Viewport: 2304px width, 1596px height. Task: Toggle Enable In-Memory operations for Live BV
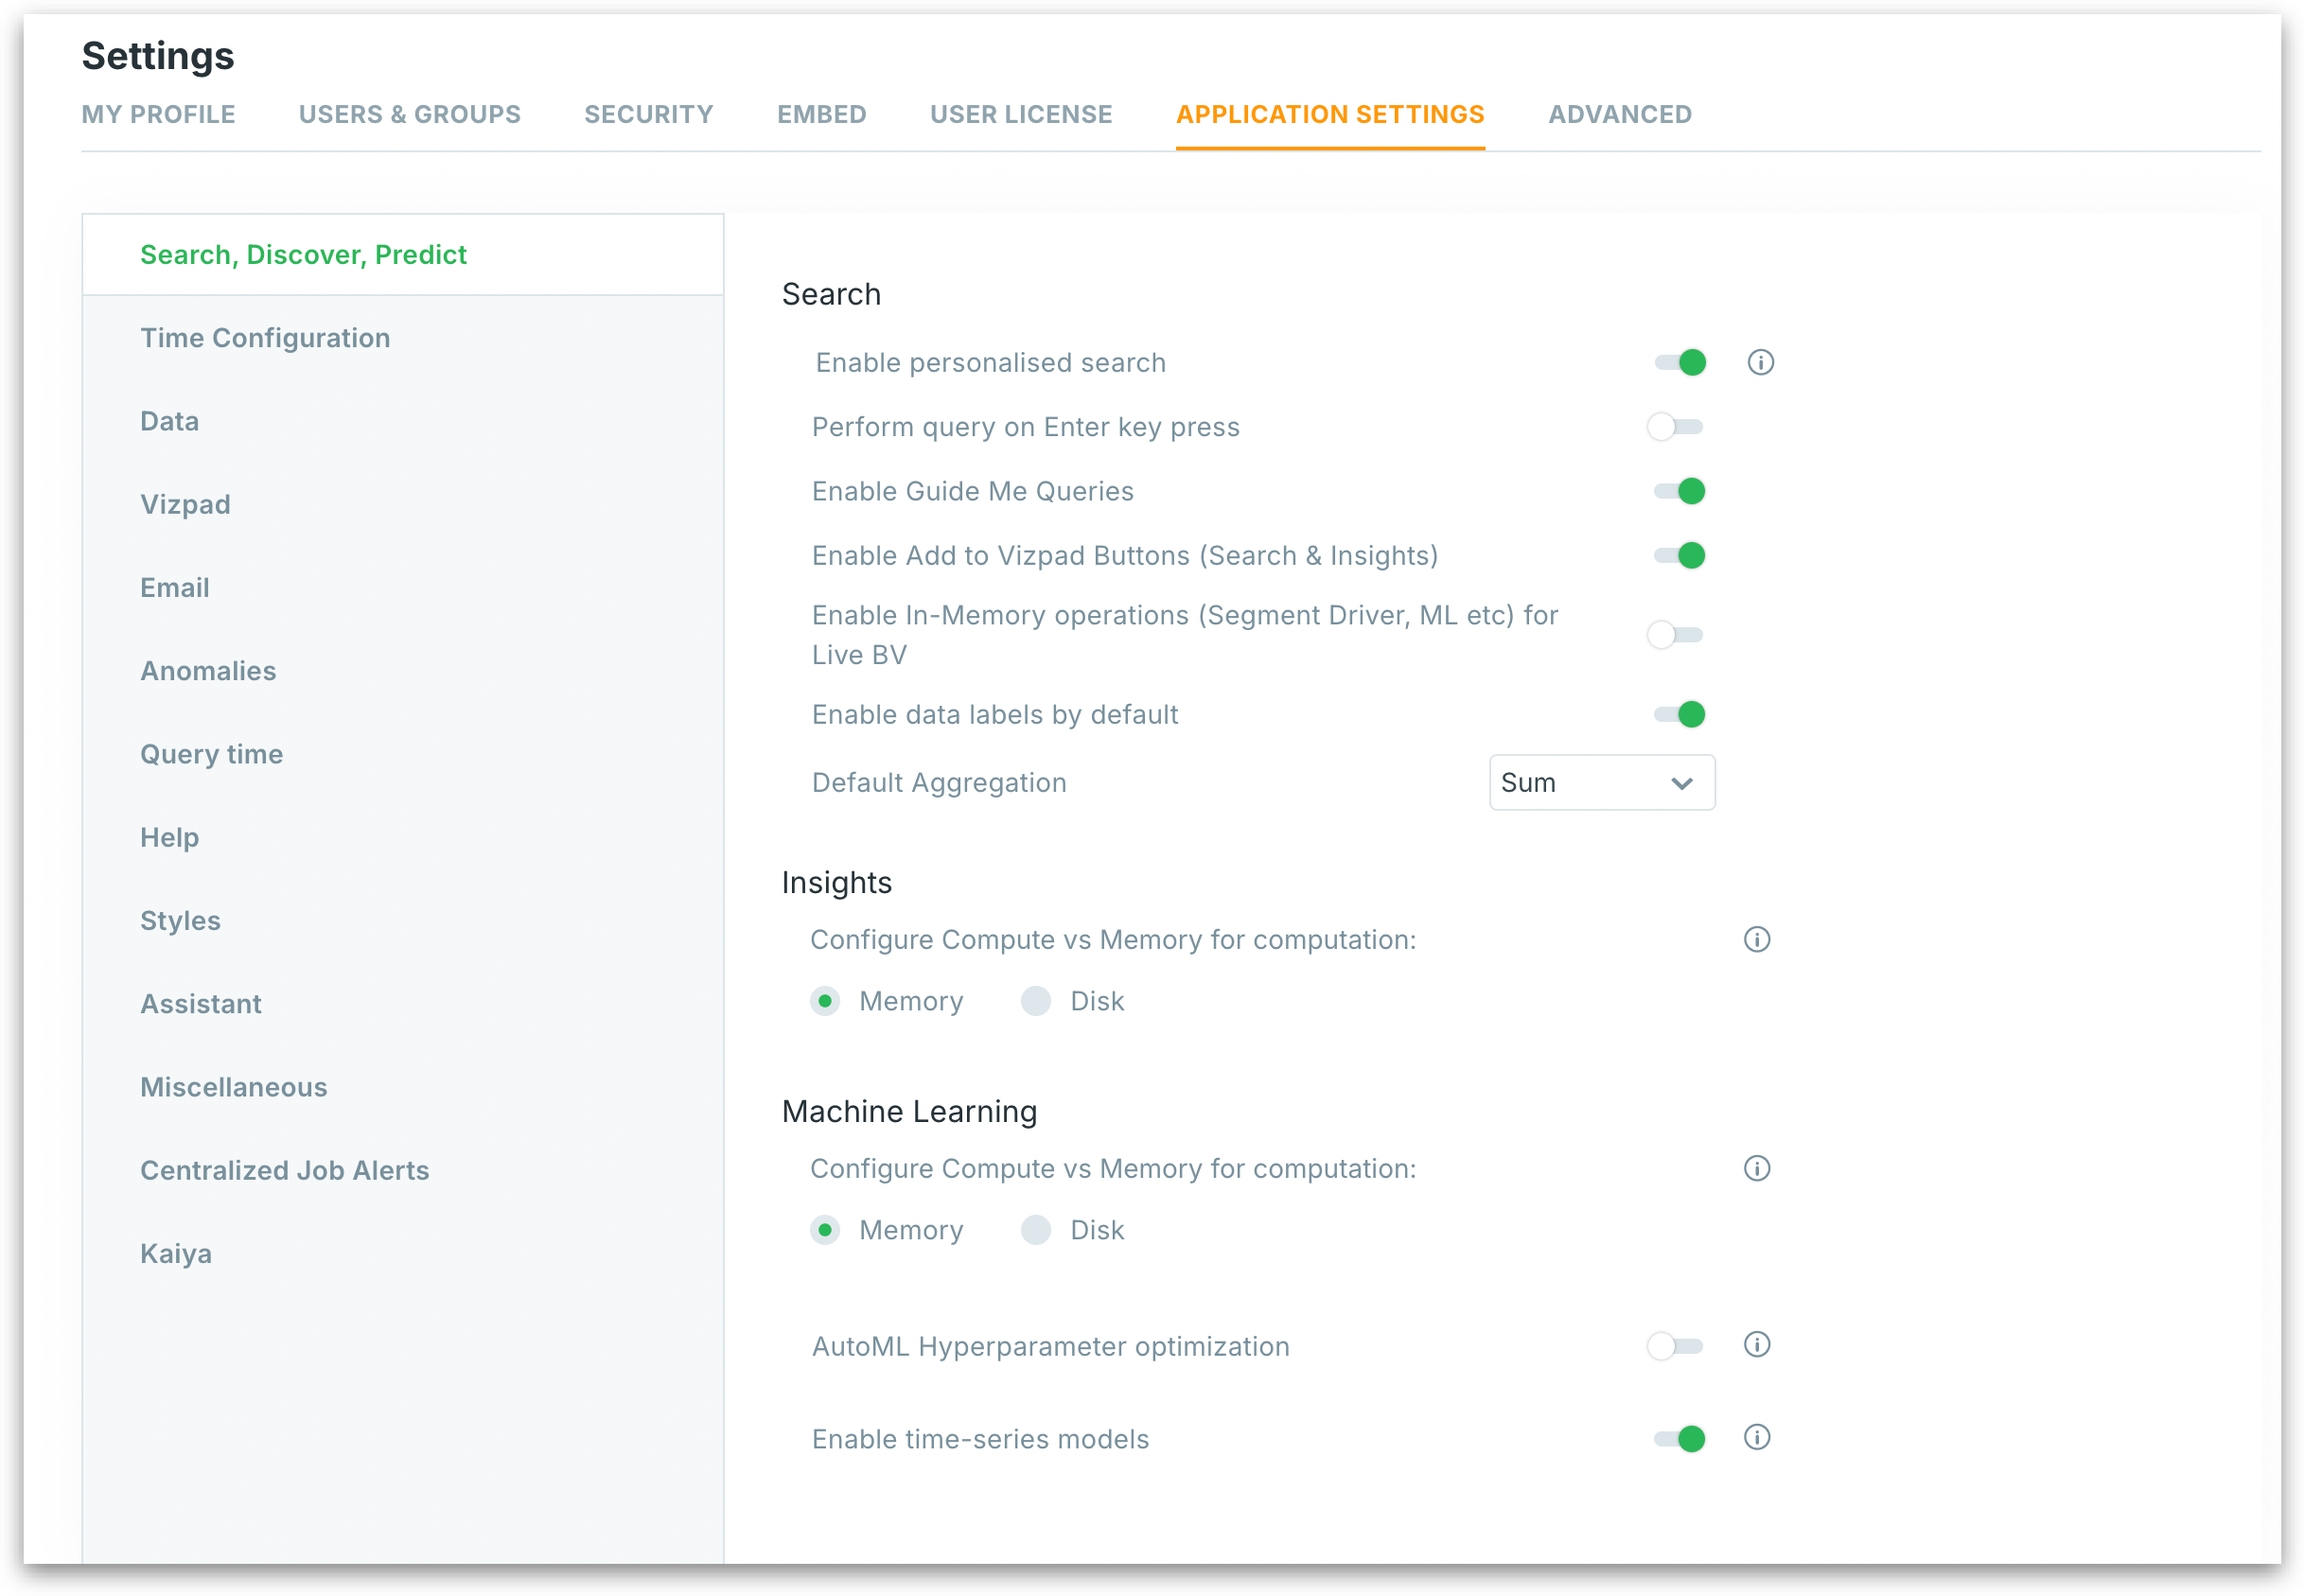click(1675, 635)
